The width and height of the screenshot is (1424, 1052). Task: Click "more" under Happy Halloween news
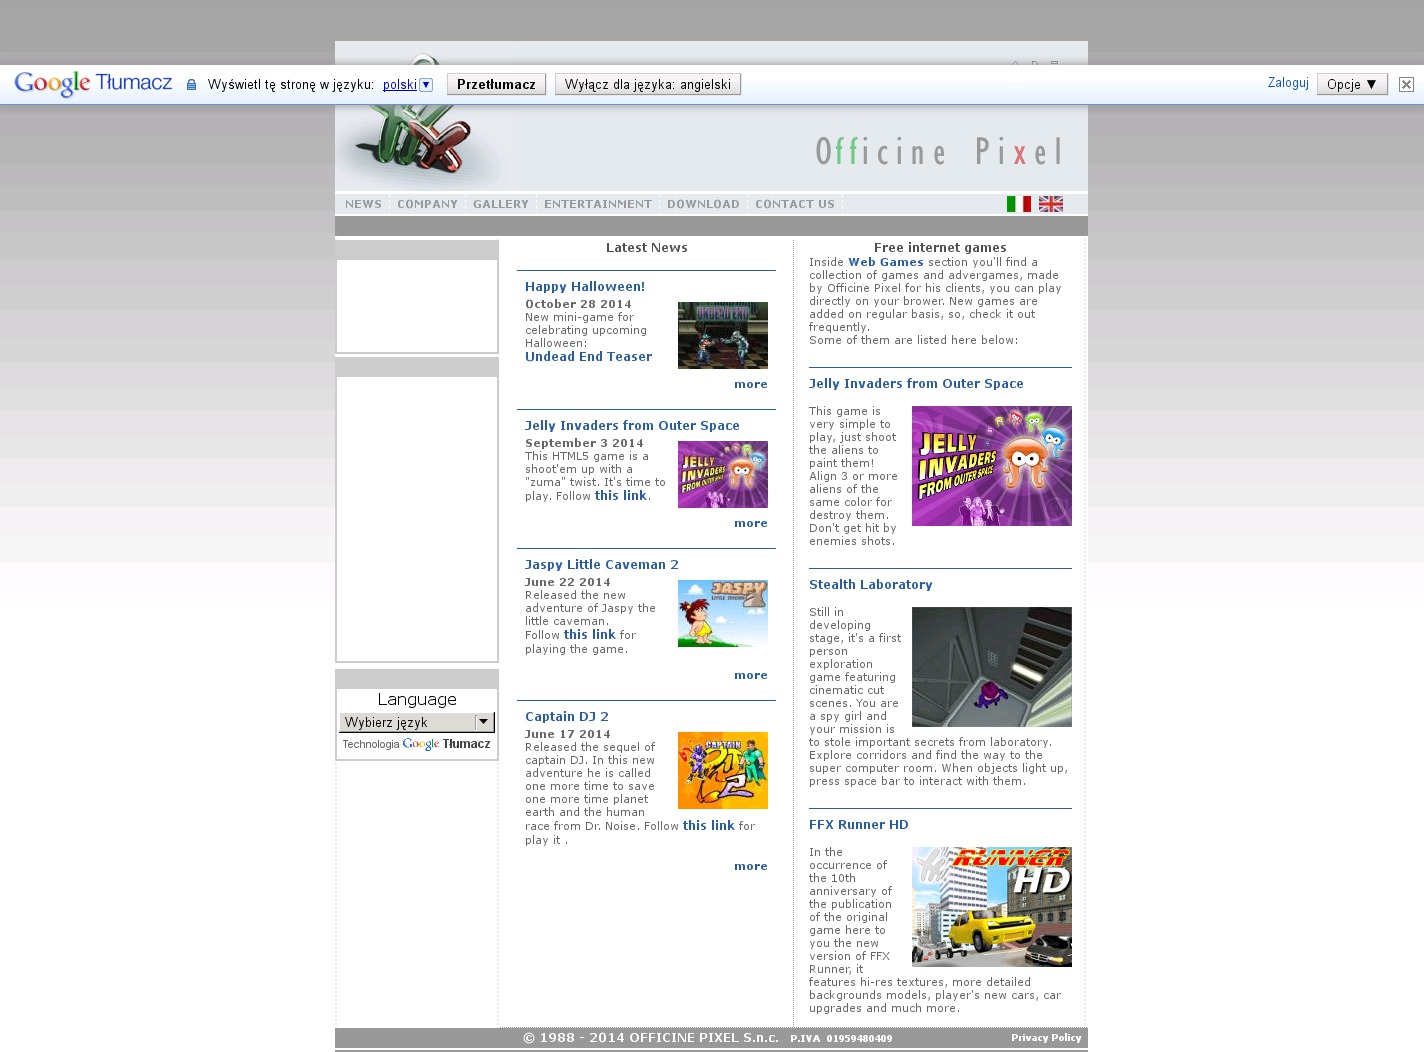(750, 384)
